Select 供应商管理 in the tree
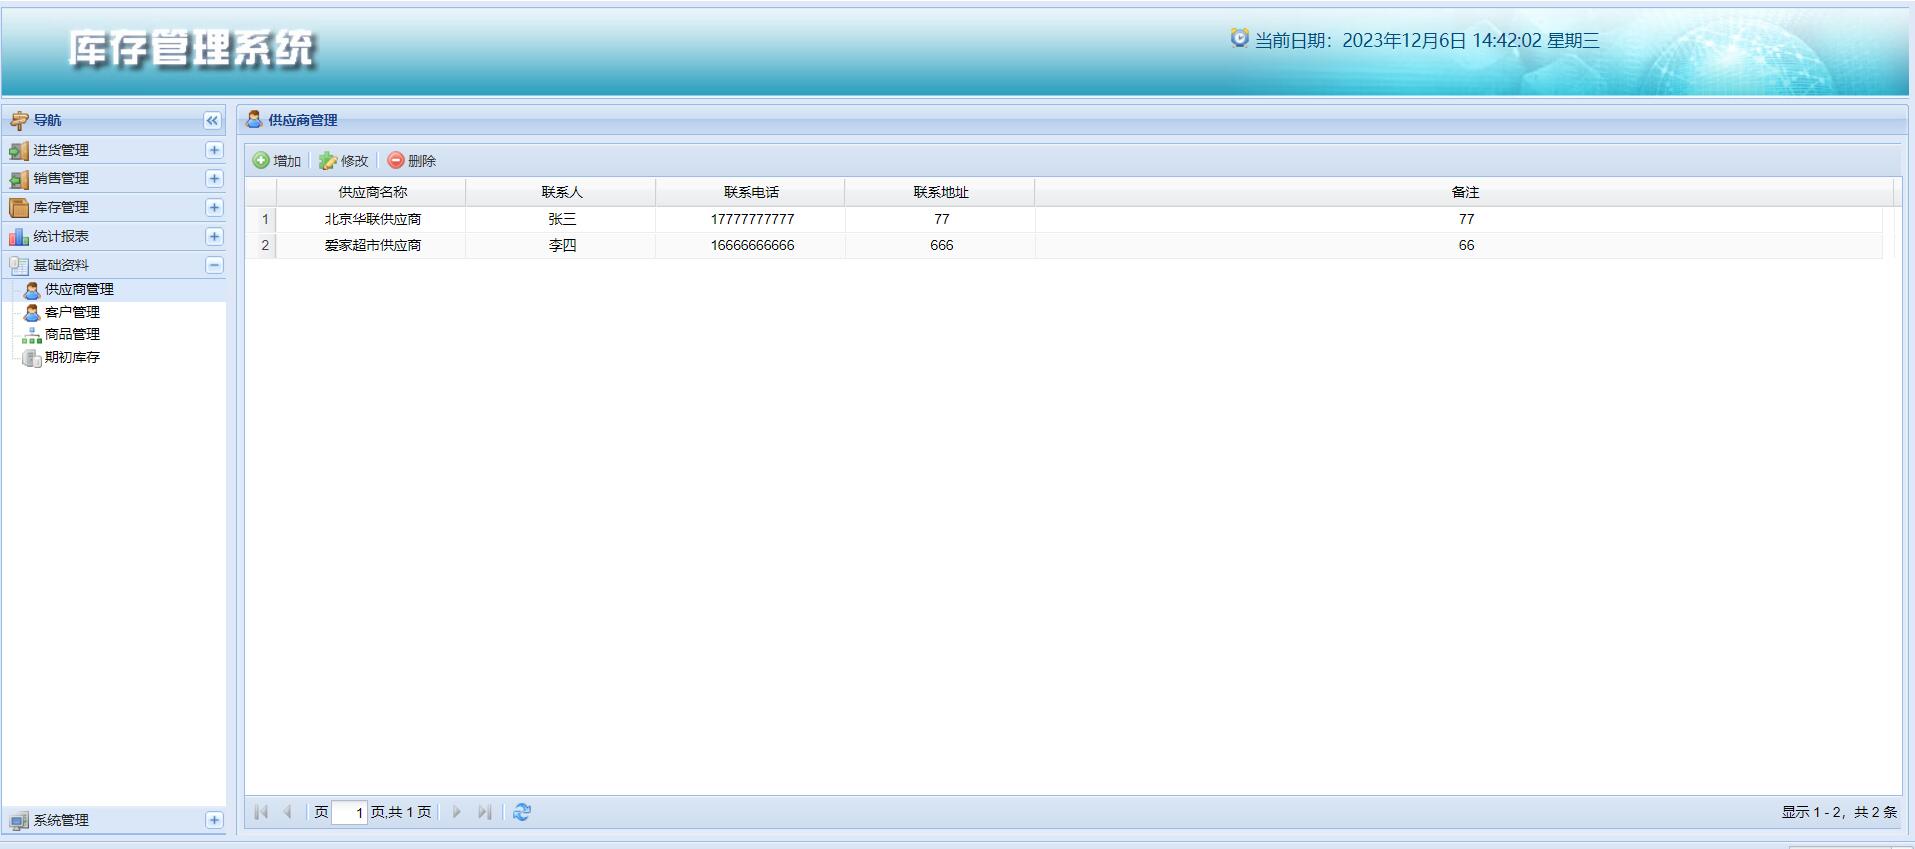This screenshot has width=1915, height=849. 79,289
